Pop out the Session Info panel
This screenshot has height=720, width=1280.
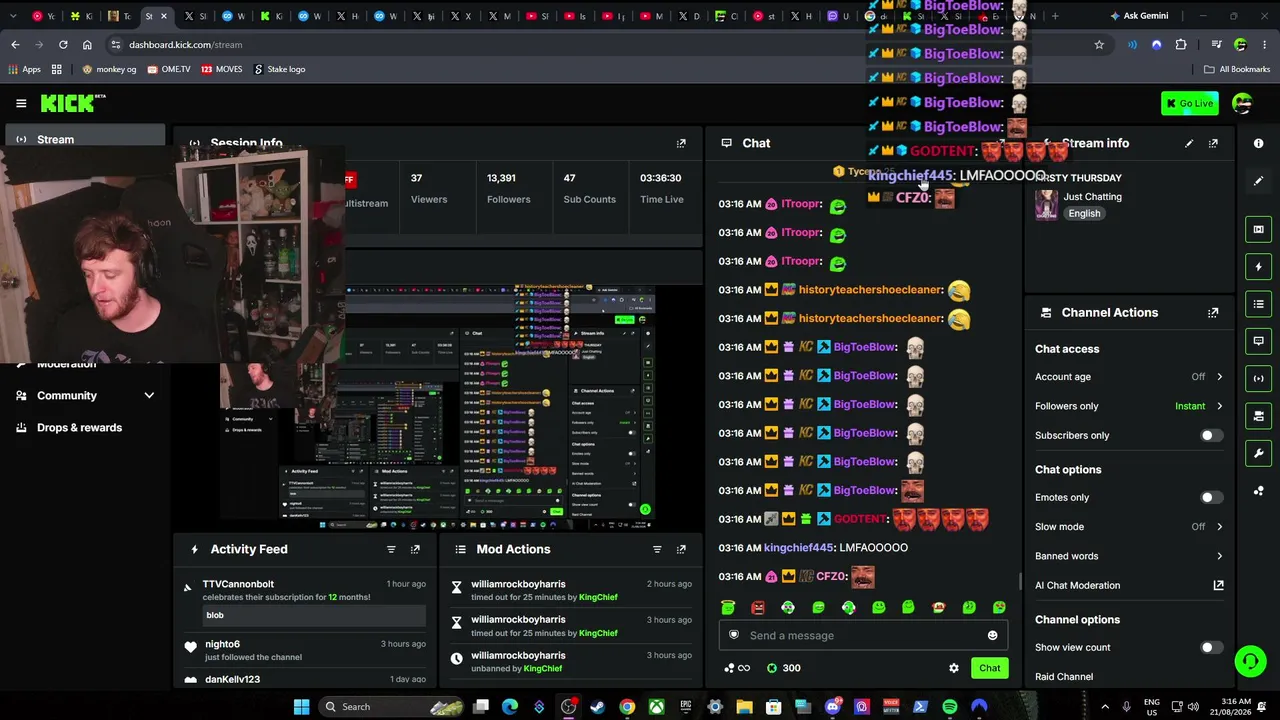pyautogui.click(x=681, y=143)
